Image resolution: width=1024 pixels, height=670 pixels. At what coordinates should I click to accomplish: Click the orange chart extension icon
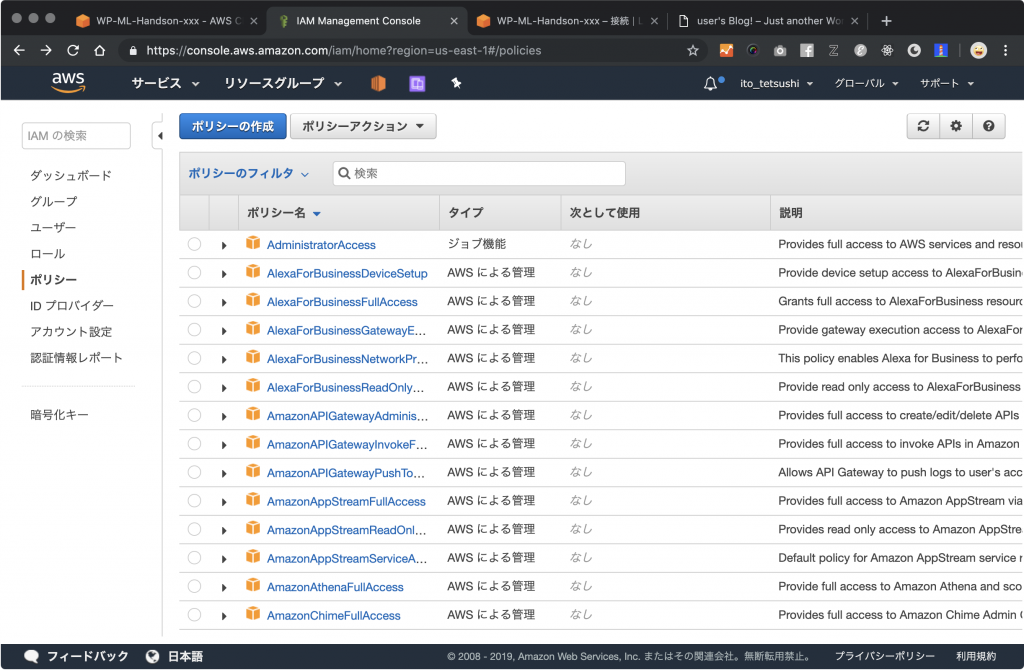pyautogui.click(x=726, y=50)
